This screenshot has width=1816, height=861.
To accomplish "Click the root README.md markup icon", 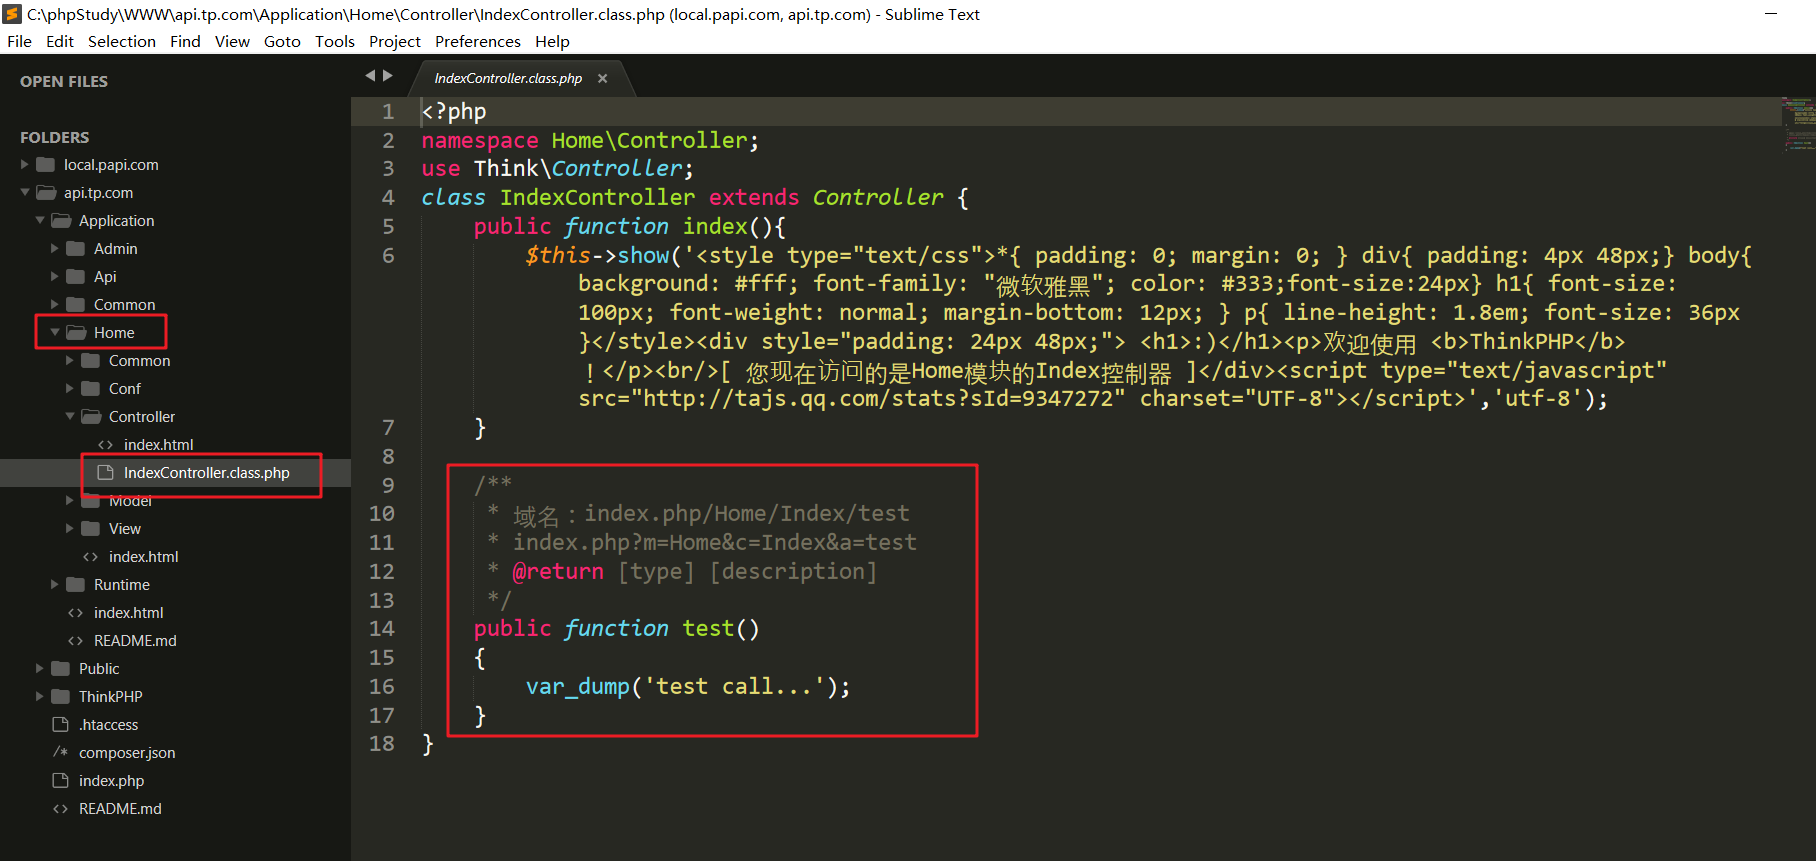I will [x=60, y=809].
